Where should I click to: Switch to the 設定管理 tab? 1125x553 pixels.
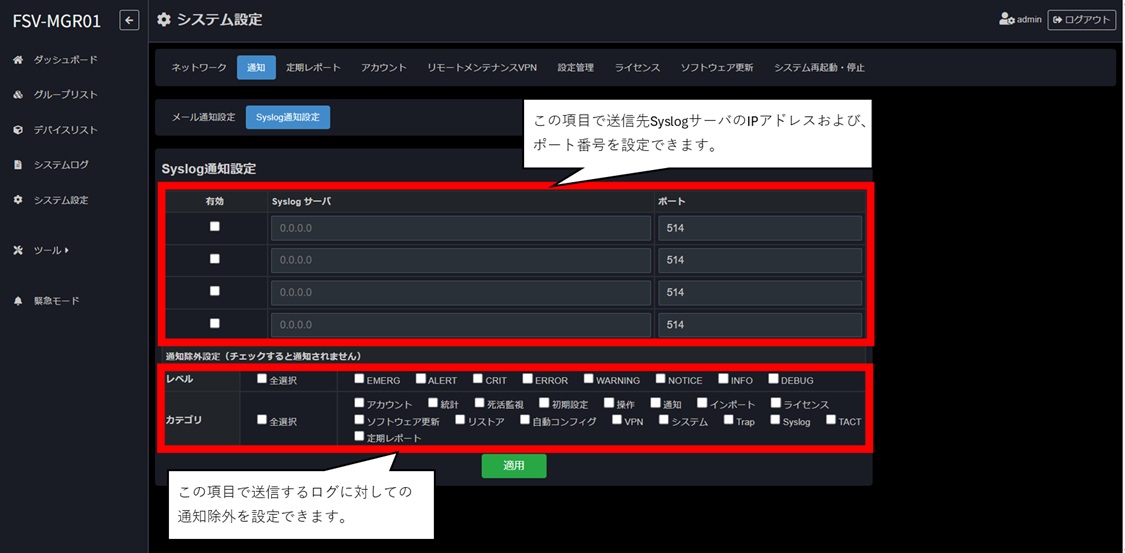click(x=575, y=67)
